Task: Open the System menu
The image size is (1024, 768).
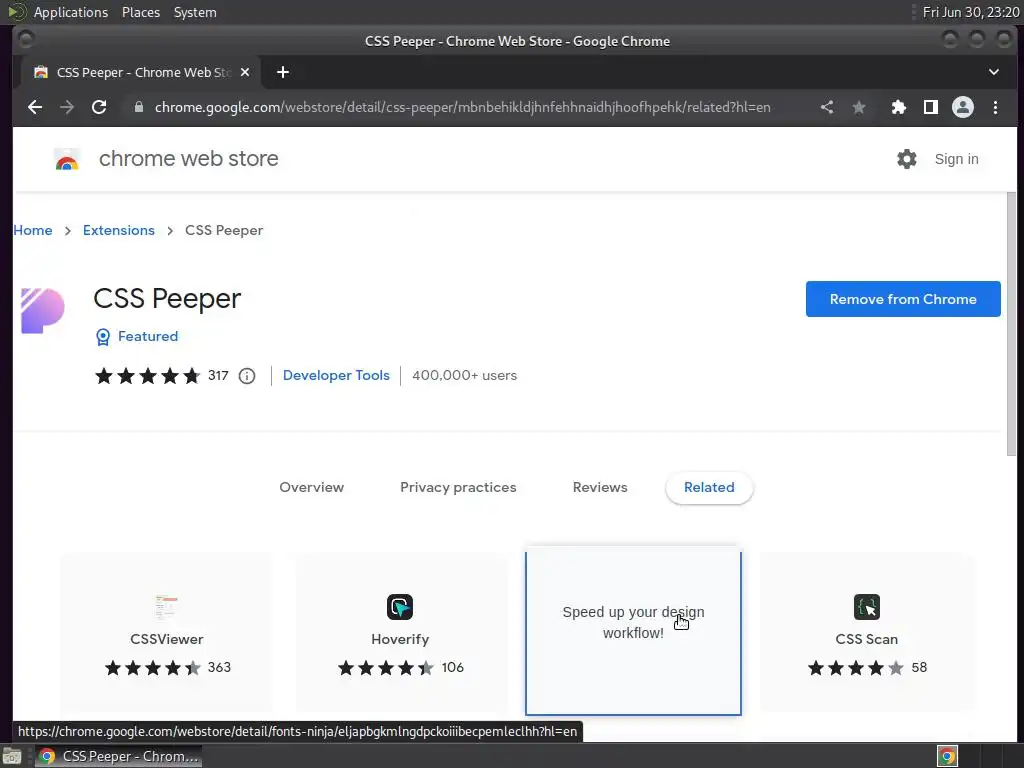Action: pyautogui.click(x=195, y=12)
